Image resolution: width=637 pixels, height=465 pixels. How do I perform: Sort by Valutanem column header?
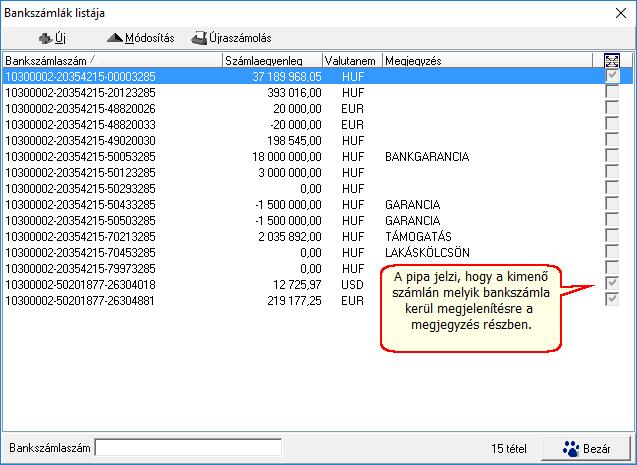tap(352, 61)
